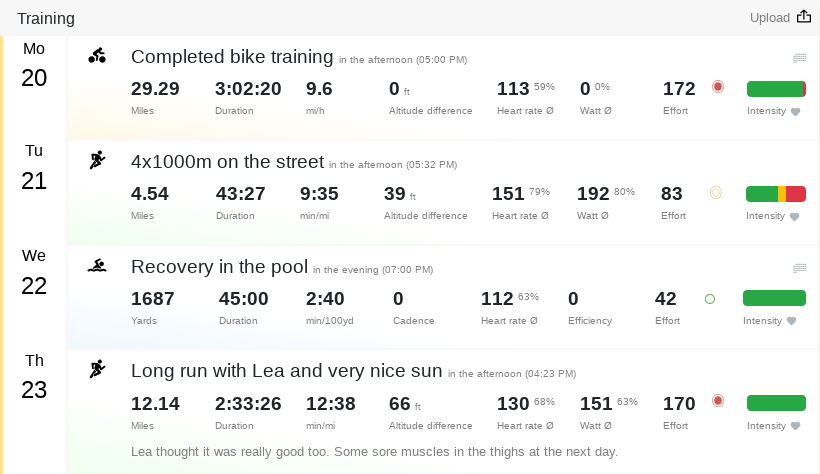820x474 pixels.
Task: Click the grid icon on pool recovery row
Action: pos(799,268)
